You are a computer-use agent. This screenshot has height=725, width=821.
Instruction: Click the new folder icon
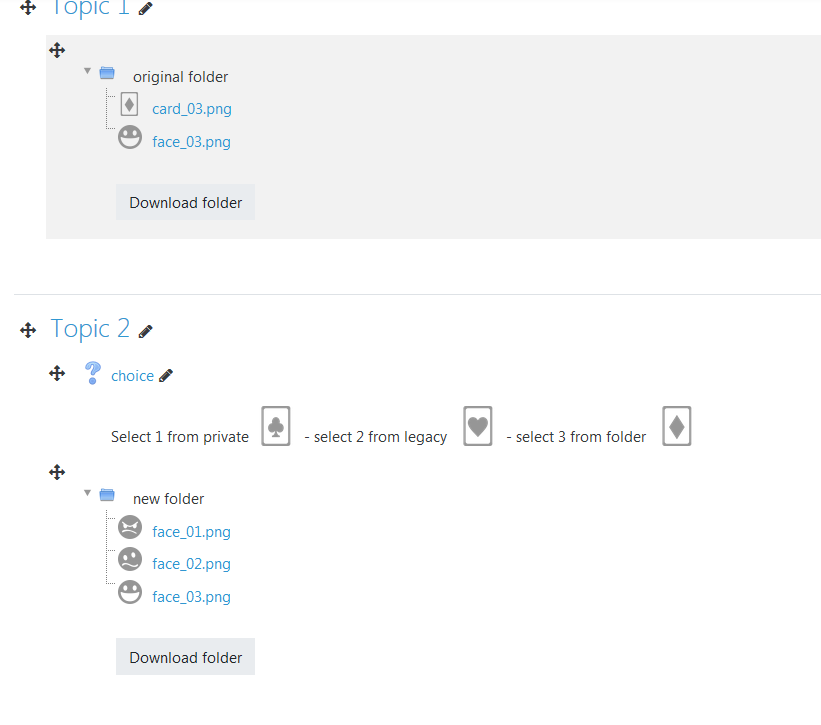[107, 495]
